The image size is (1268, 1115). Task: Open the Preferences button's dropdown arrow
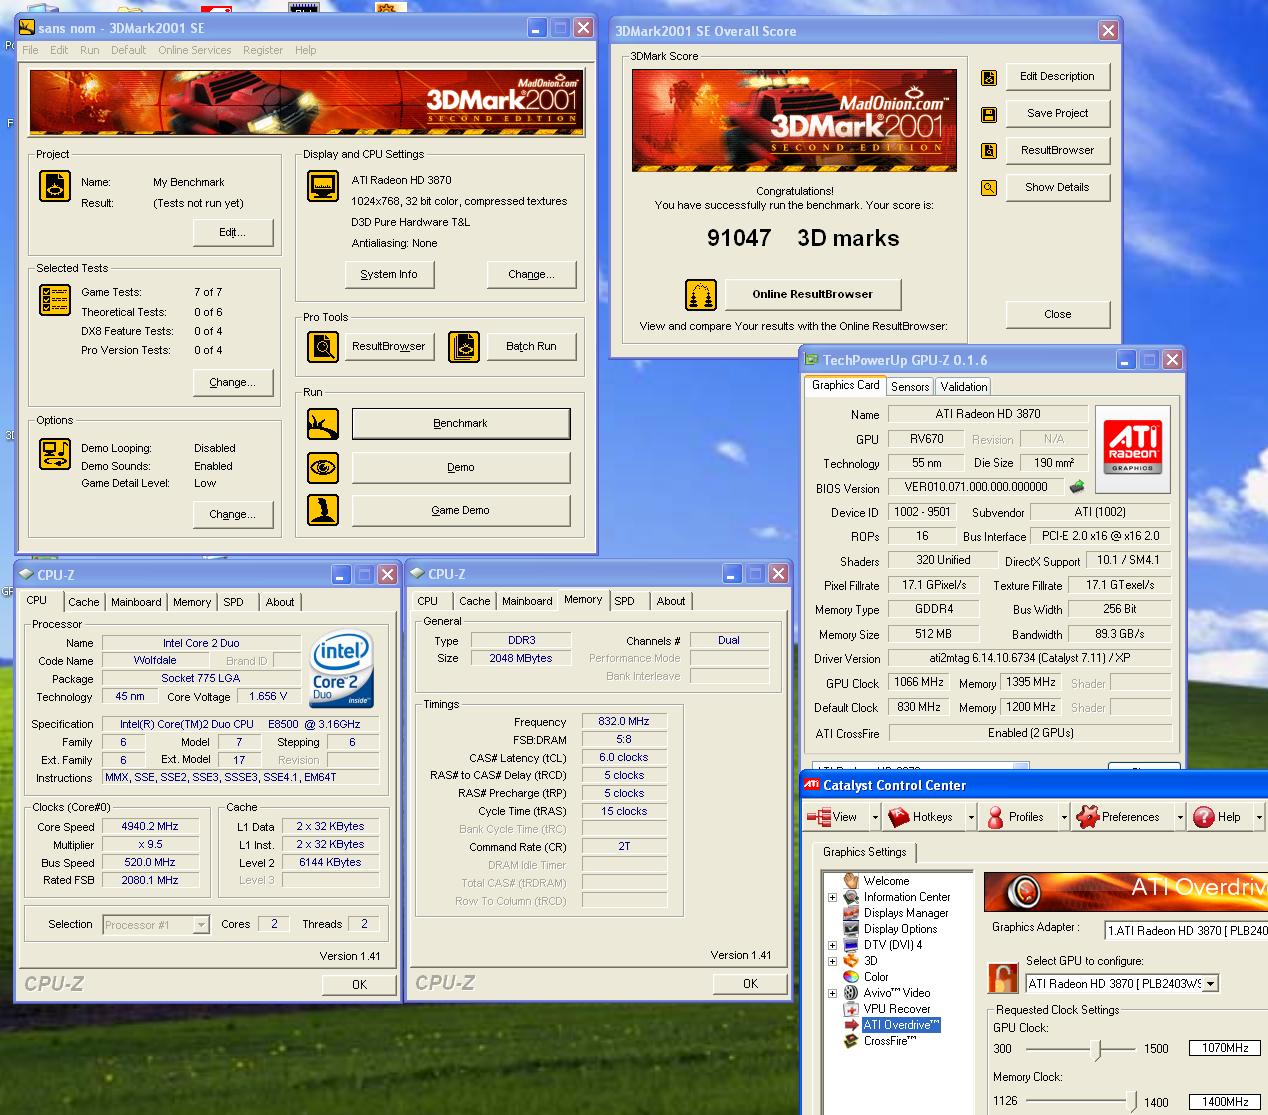(1179, 817)
